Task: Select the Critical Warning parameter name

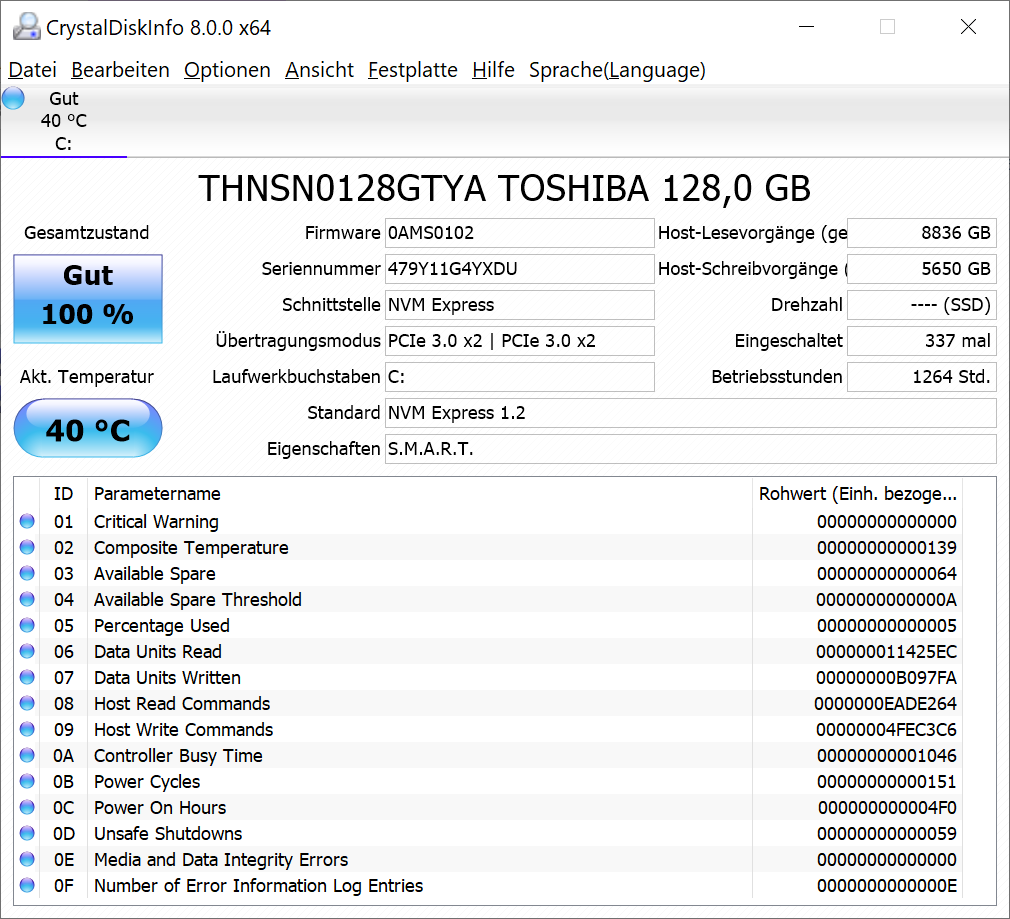Action: 157,522
